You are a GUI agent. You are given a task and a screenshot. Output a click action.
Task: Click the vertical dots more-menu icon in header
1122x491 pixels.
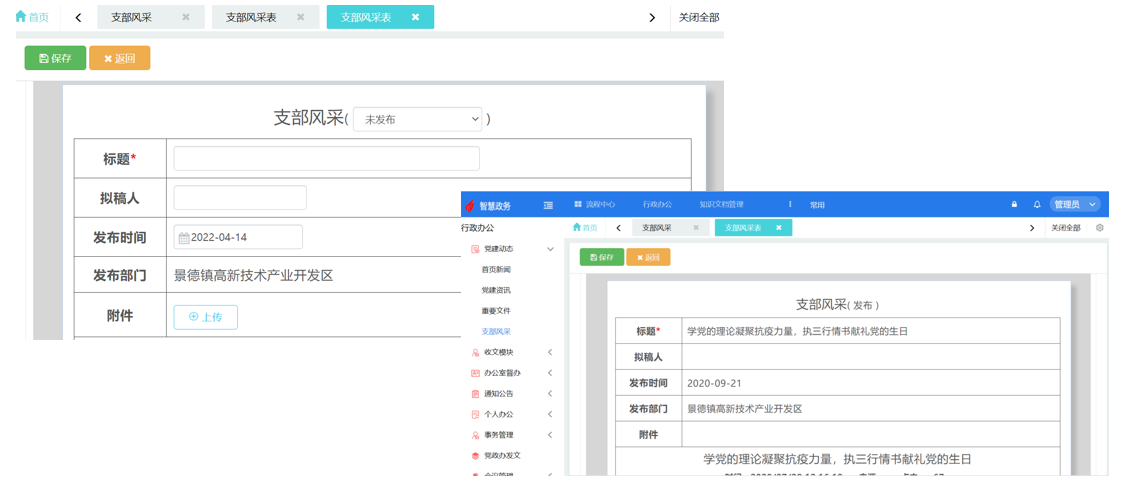tap(790, 204)
